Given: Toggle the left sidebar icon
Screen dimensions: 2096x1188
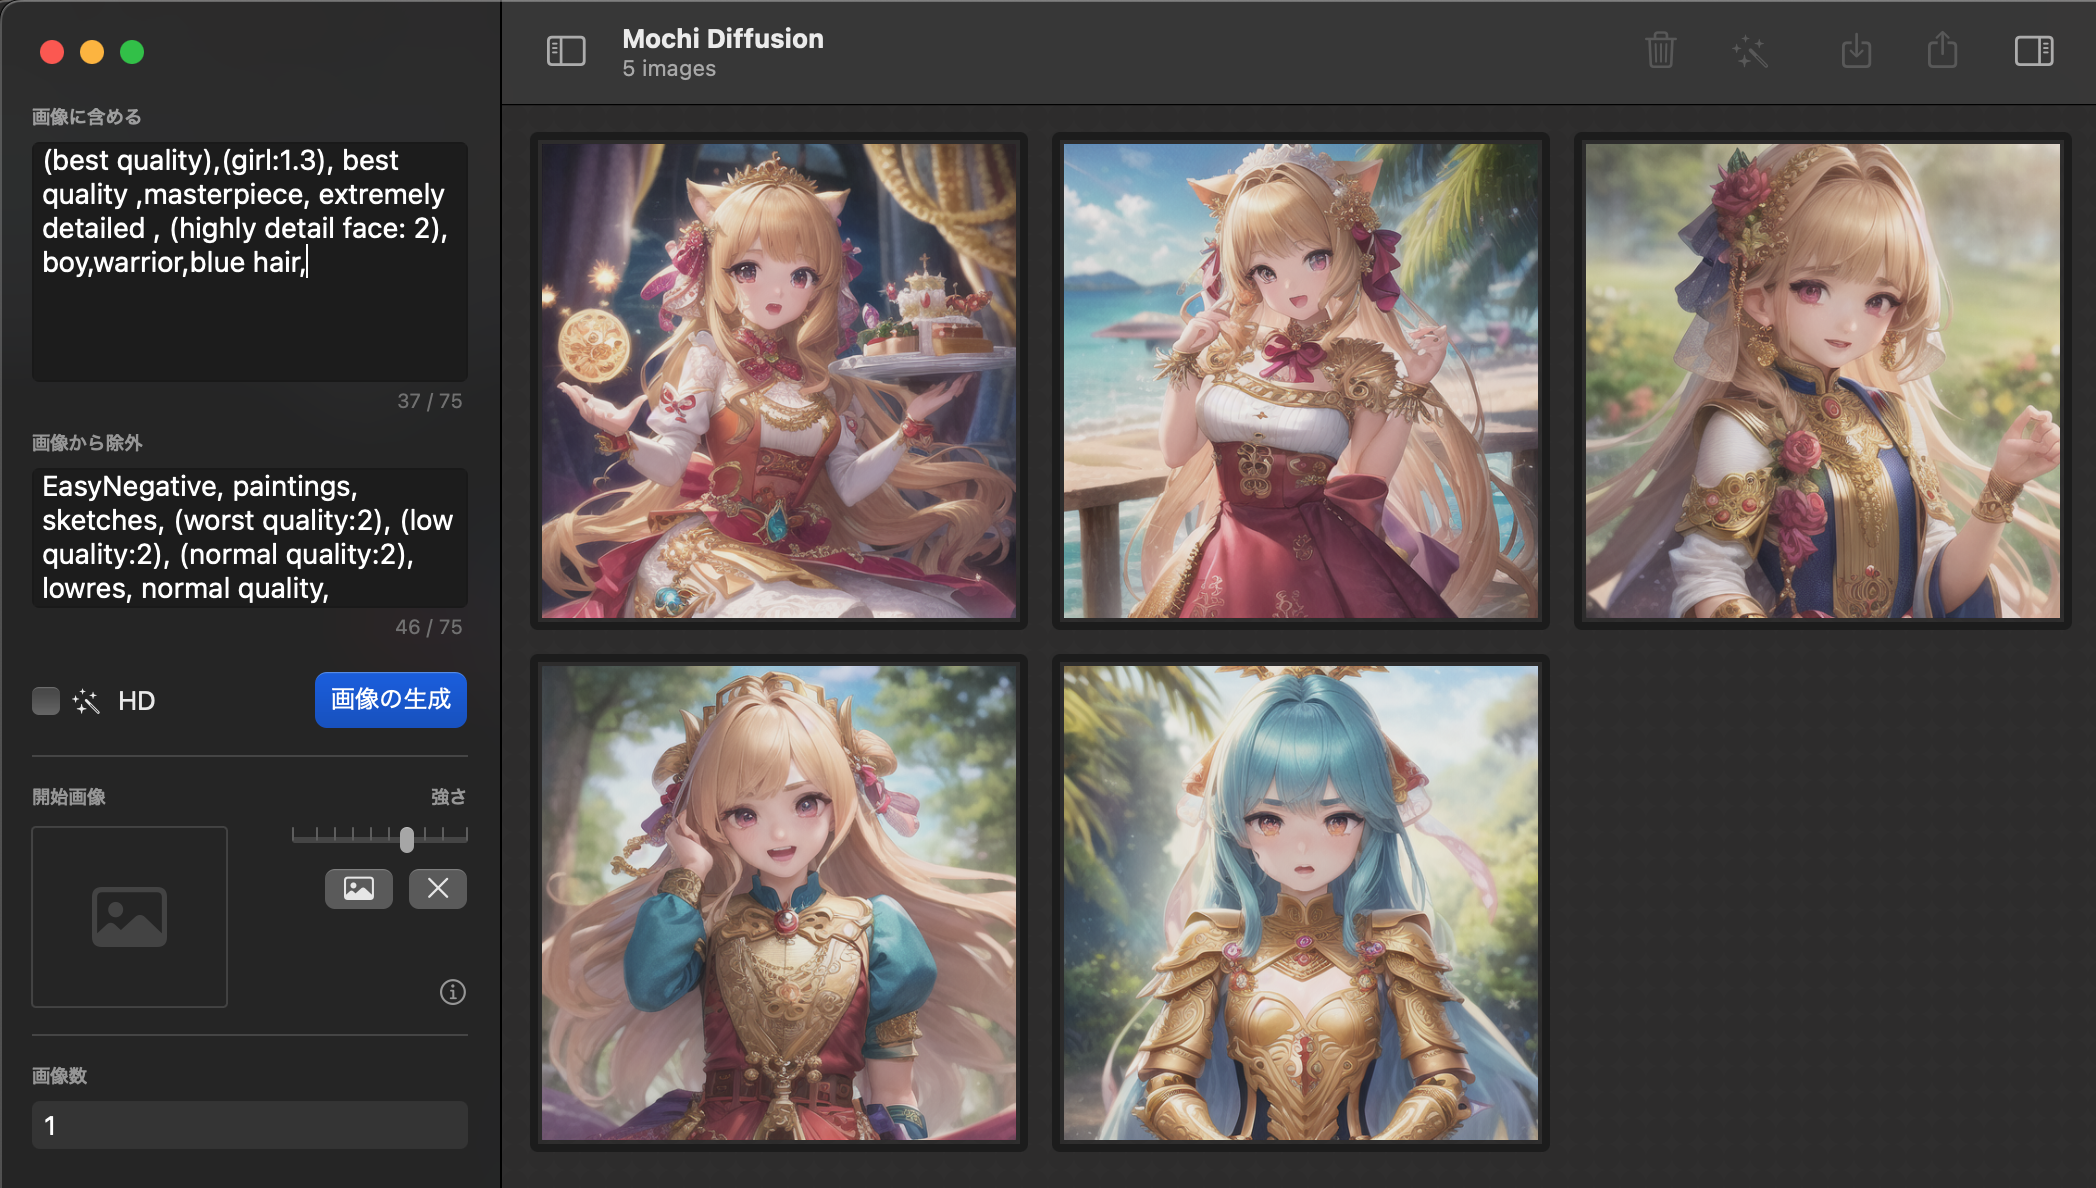Looking at the screenshot, I should 566,51.
